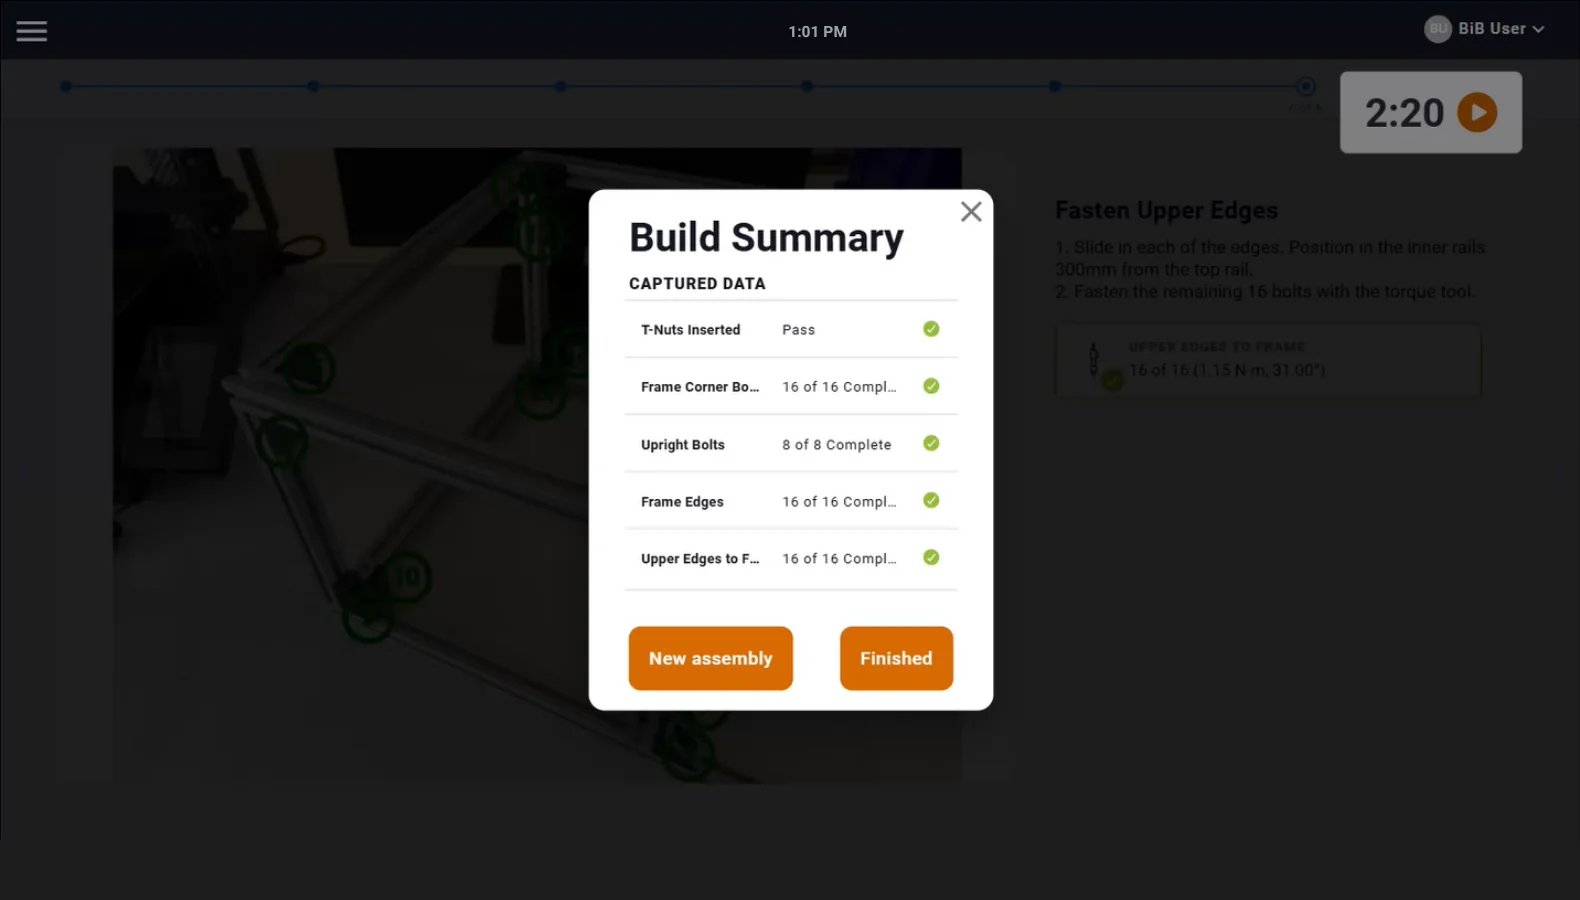Image resolution: width=1580 pixels, height=900 pixels.
Task: Click the 2:20 timer display
Action: [x=1404, y=113]
